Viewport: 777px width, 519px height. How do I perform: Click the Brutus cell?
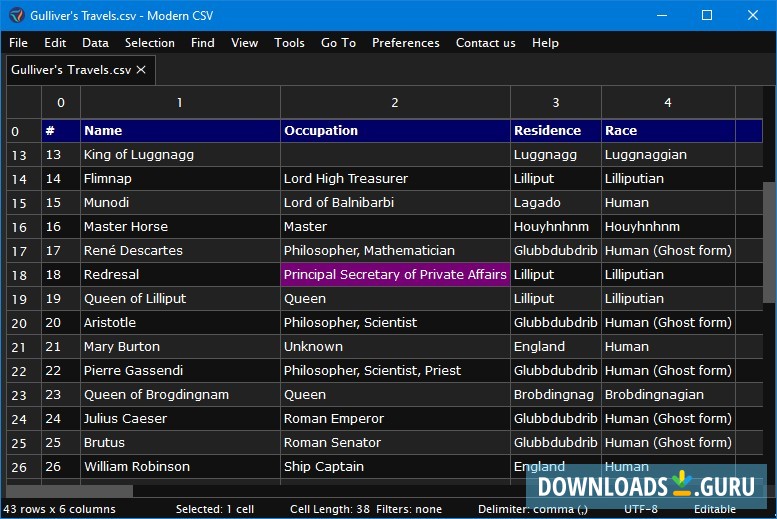(x=180, y=443)
